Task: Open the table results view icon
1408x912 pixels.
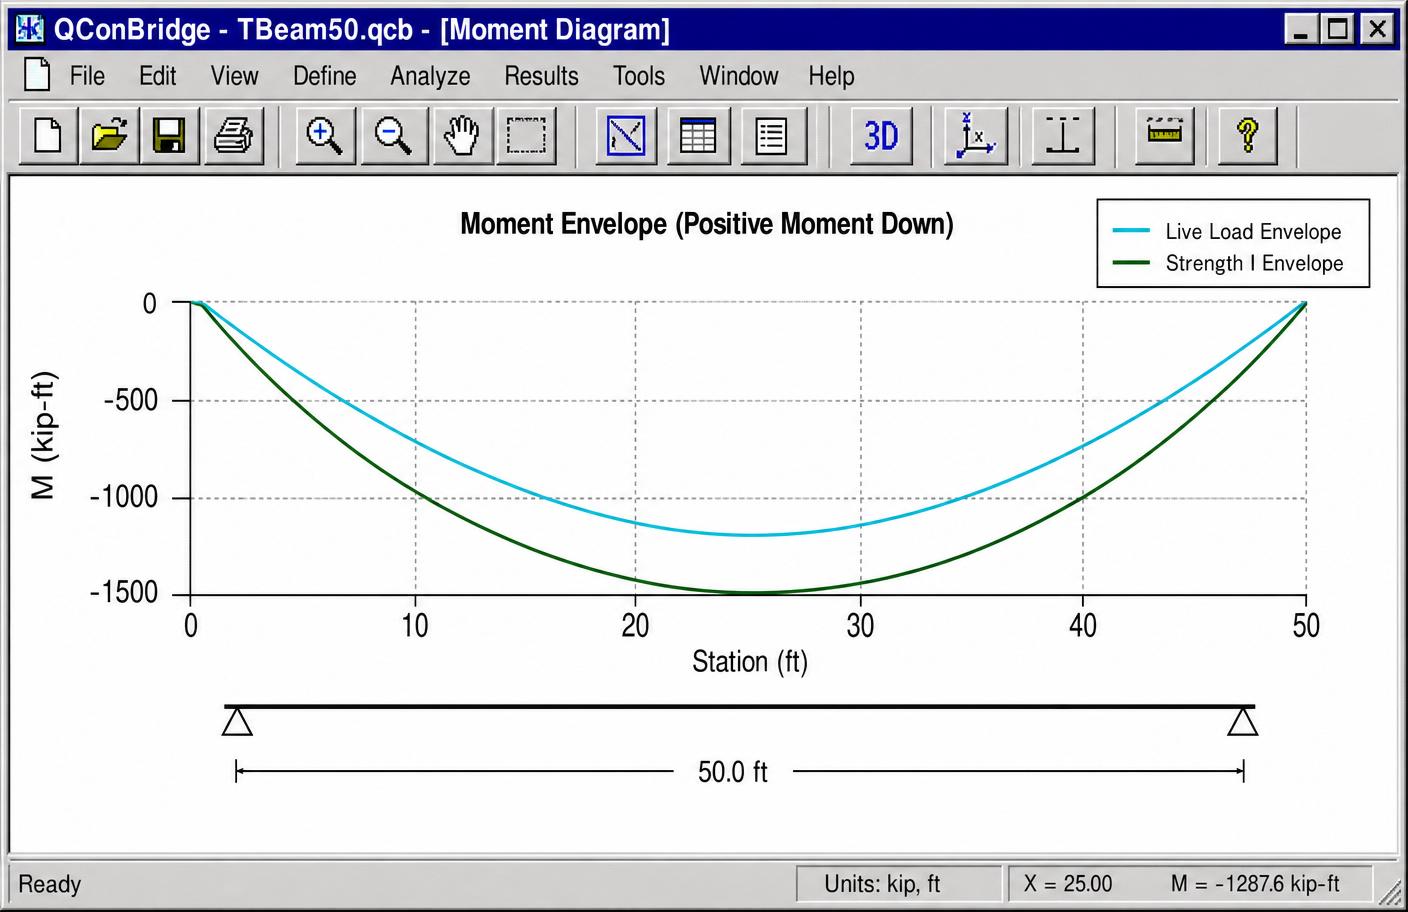Action: 697,135
